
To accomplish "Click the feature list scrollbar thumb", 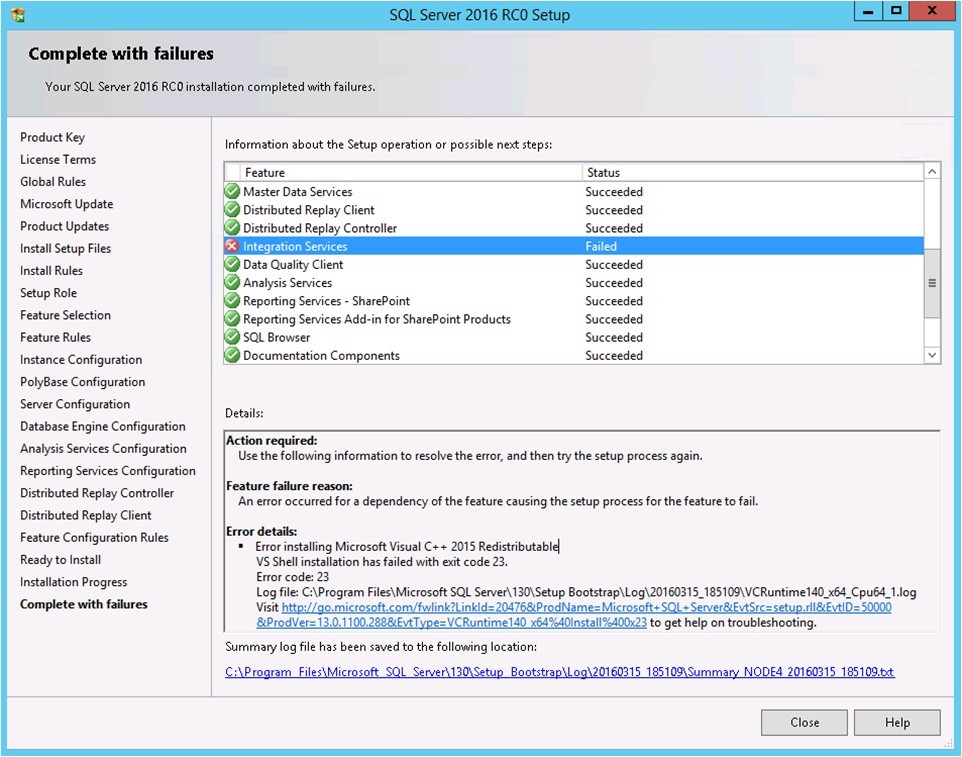I will (x=932, y=283).
